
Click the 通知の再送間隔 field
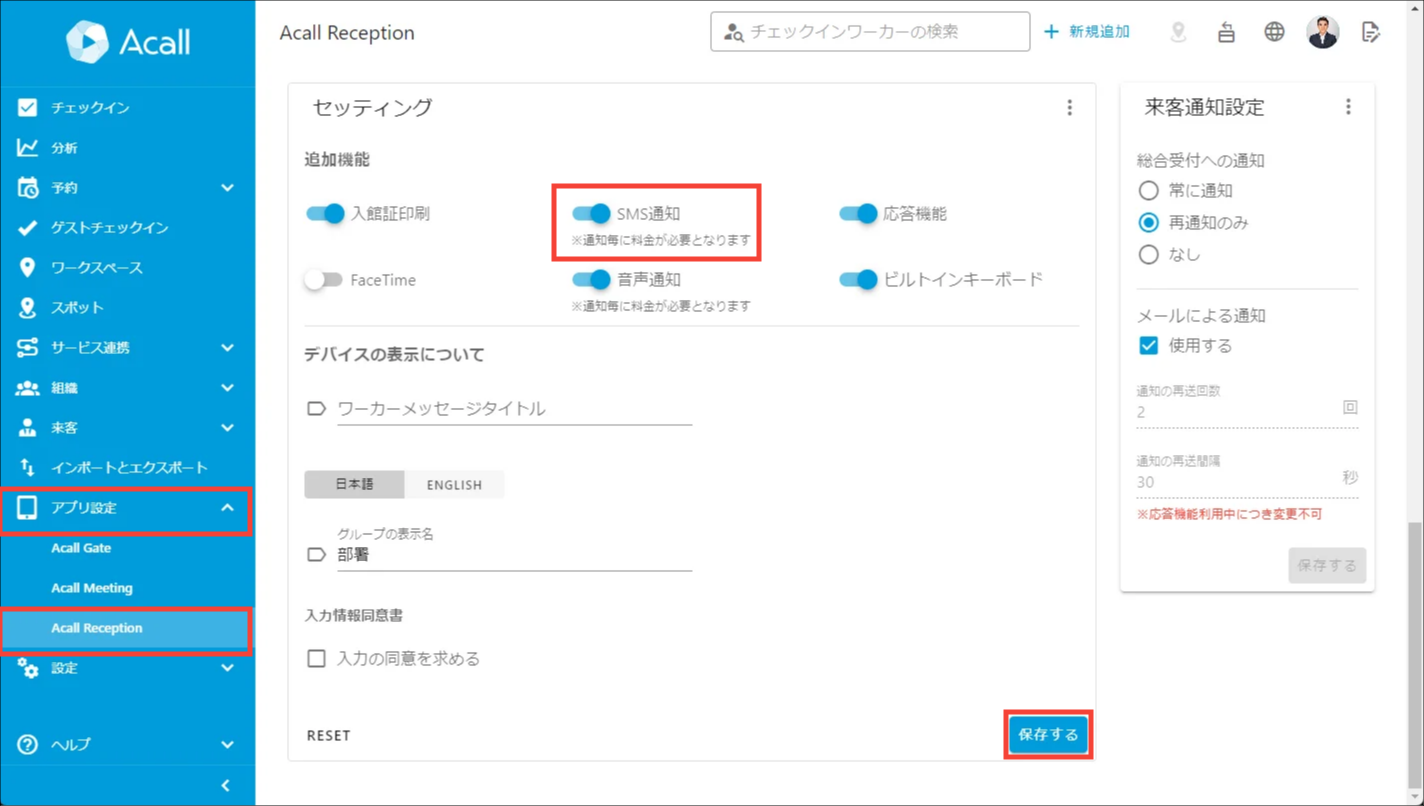1247,481
